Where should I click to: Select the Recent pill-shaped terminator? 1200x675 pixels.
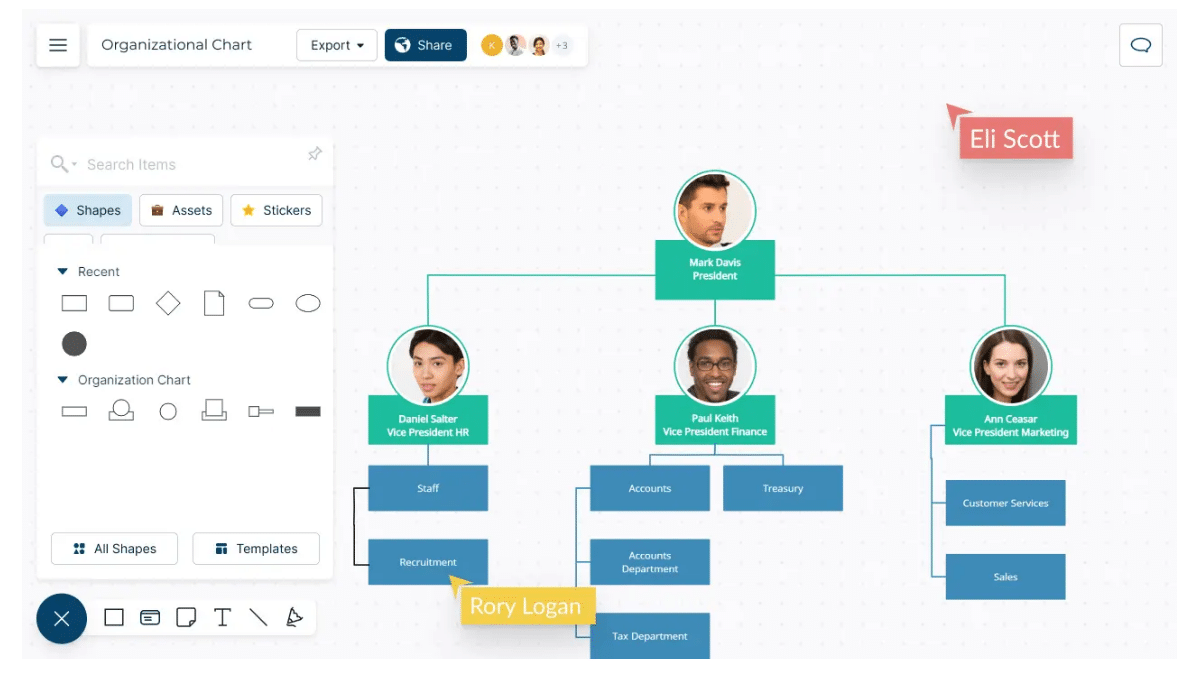261,303
